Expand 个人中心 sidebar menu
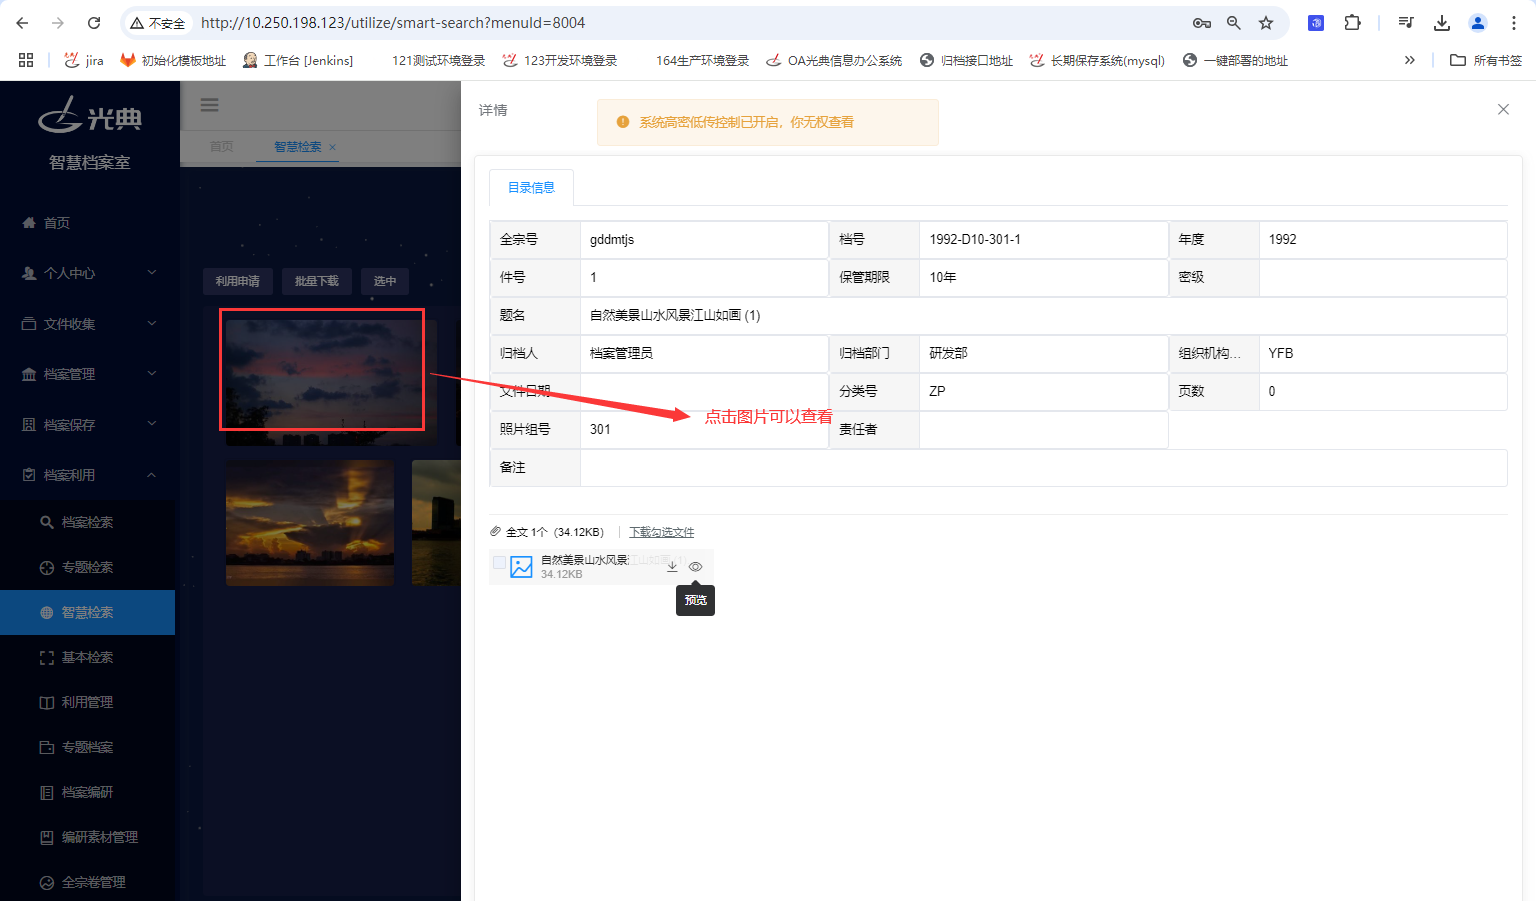 click(88, 273)
